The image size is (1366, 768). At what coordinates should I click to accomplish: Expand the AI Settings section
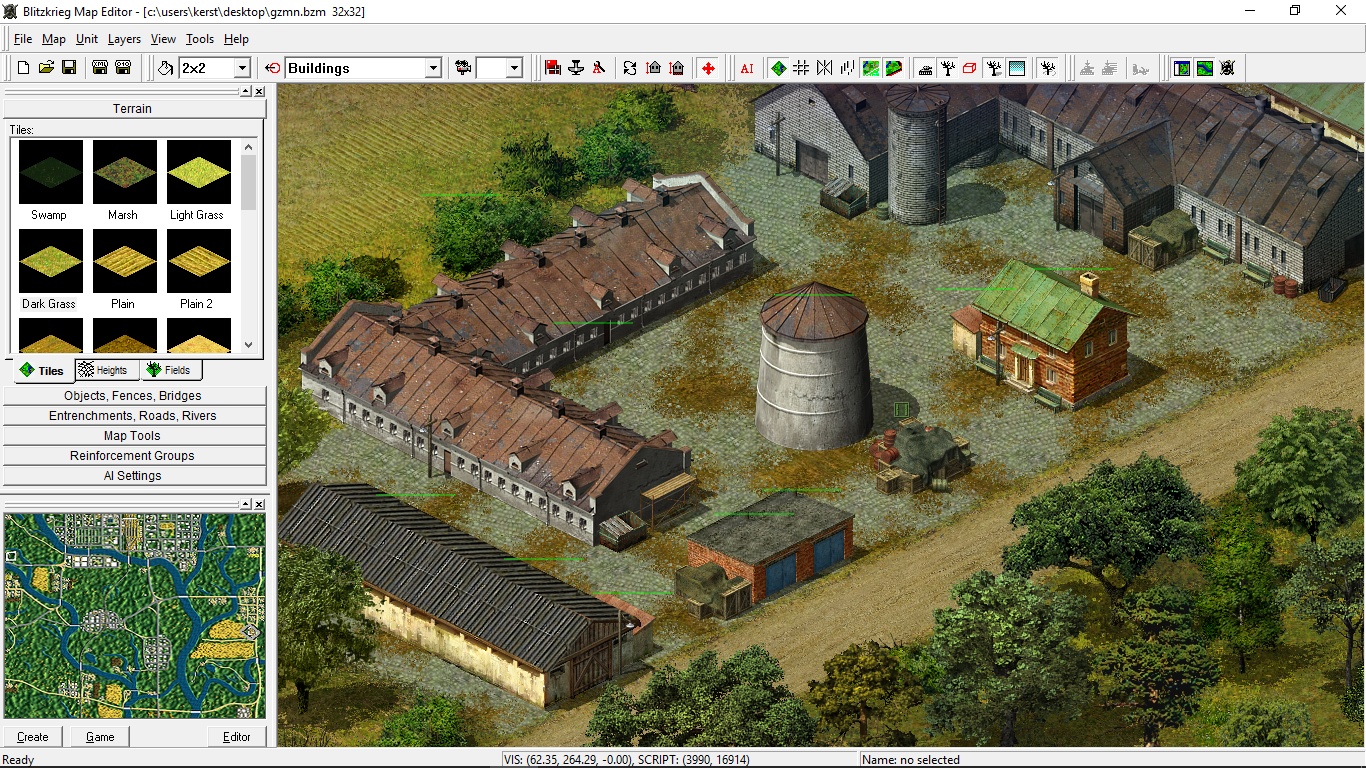134,476
